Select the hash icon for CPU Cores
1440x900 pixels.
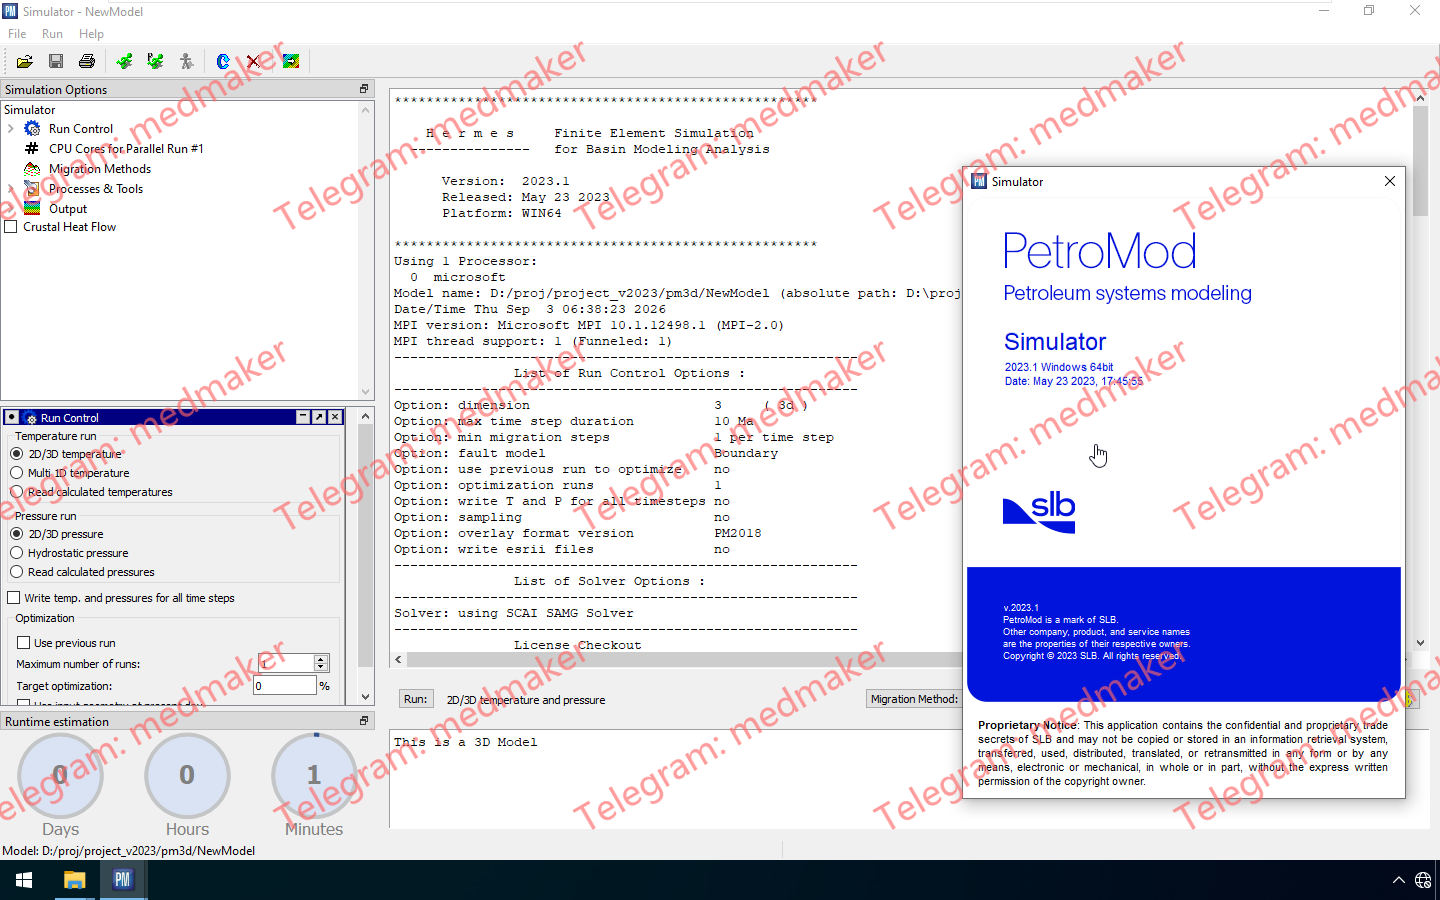[x=32, y=149]
